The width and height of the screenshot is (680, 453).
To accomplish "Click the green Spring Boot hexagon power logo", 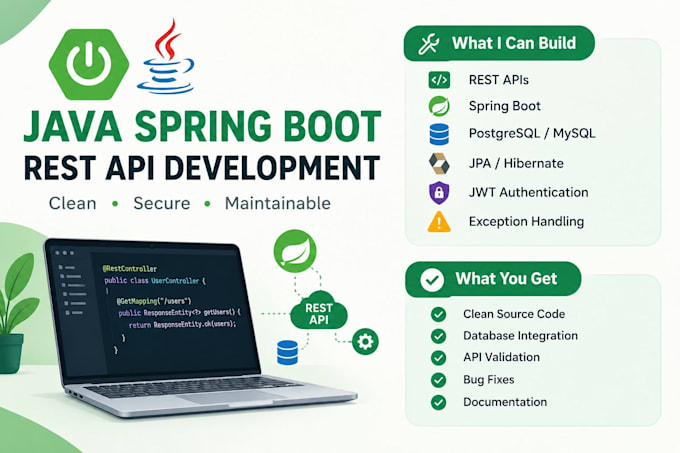I will pos(89,64).
